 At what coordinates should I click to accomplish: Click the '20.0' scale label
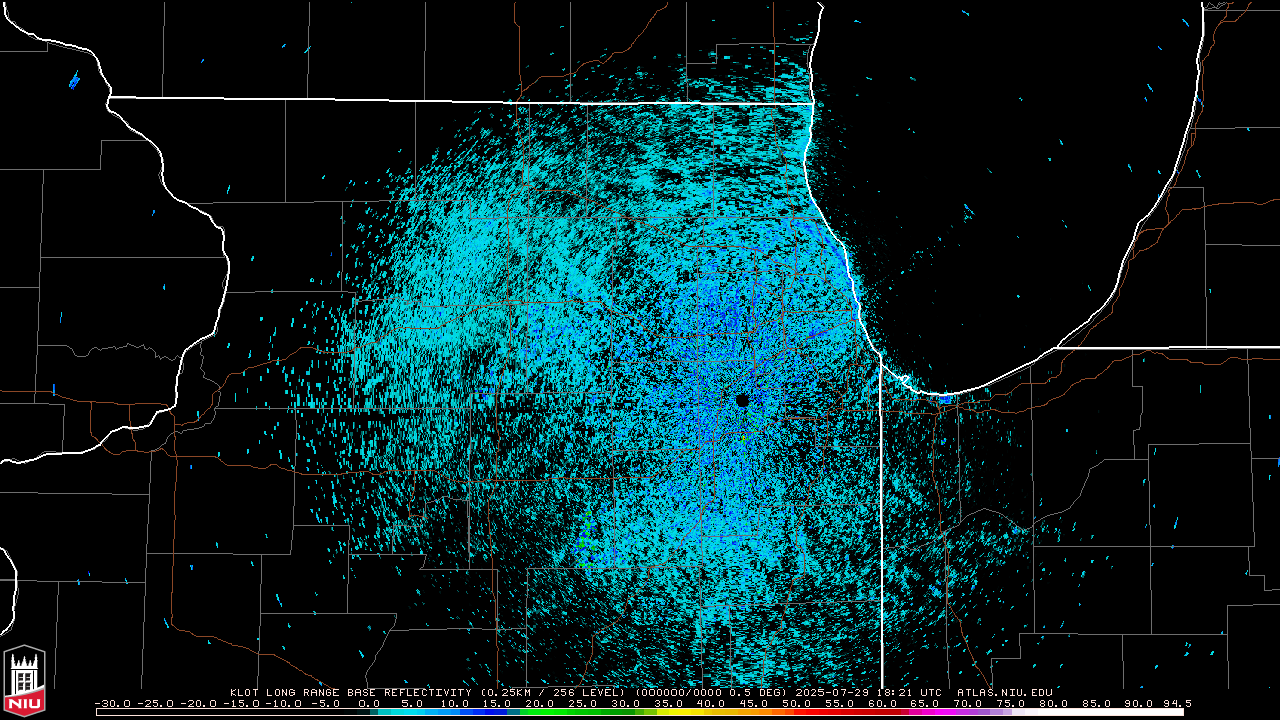point(540,703)
